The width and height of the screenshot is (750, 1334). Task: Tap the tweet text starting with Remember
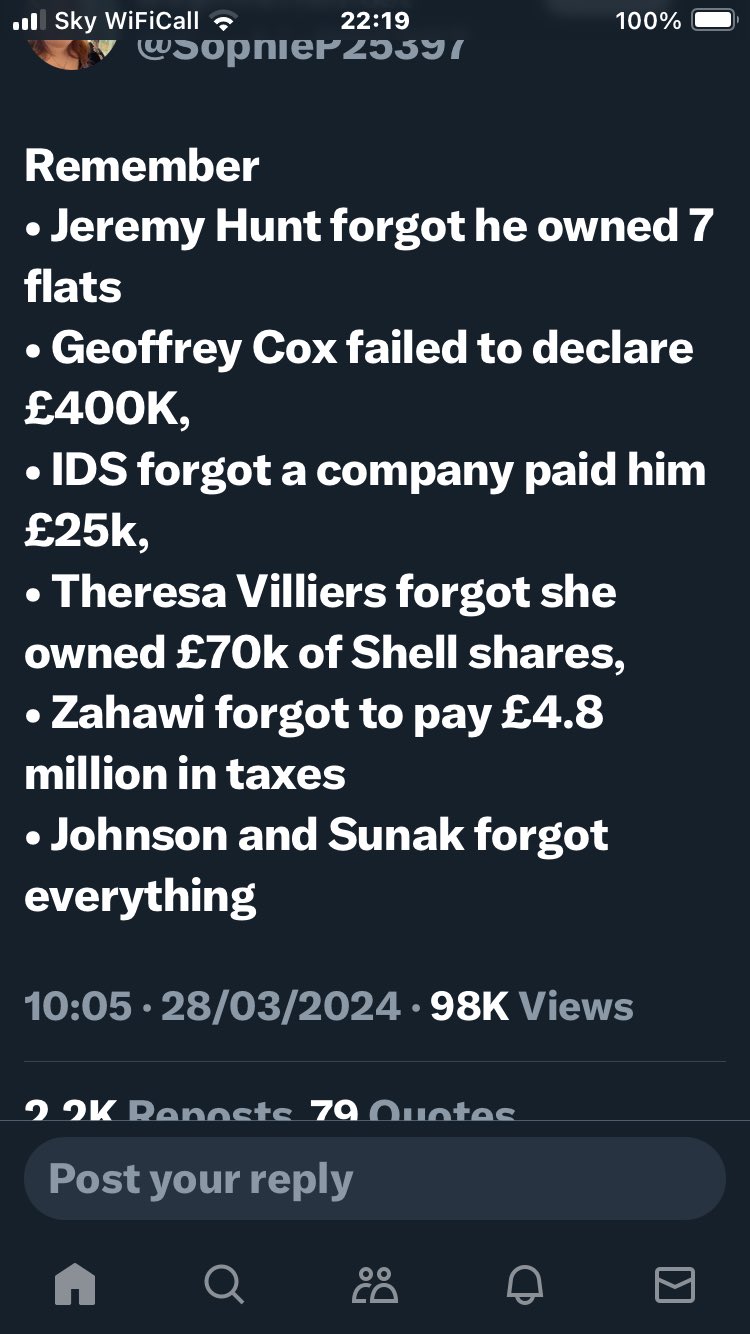pos(370,530)
